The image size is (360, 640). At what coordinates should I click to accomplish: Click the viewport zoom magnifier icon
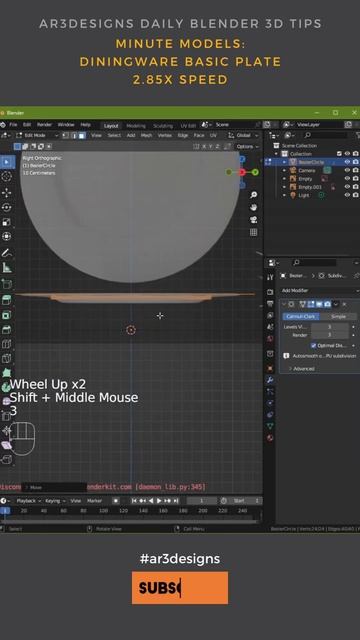(253, 195)
